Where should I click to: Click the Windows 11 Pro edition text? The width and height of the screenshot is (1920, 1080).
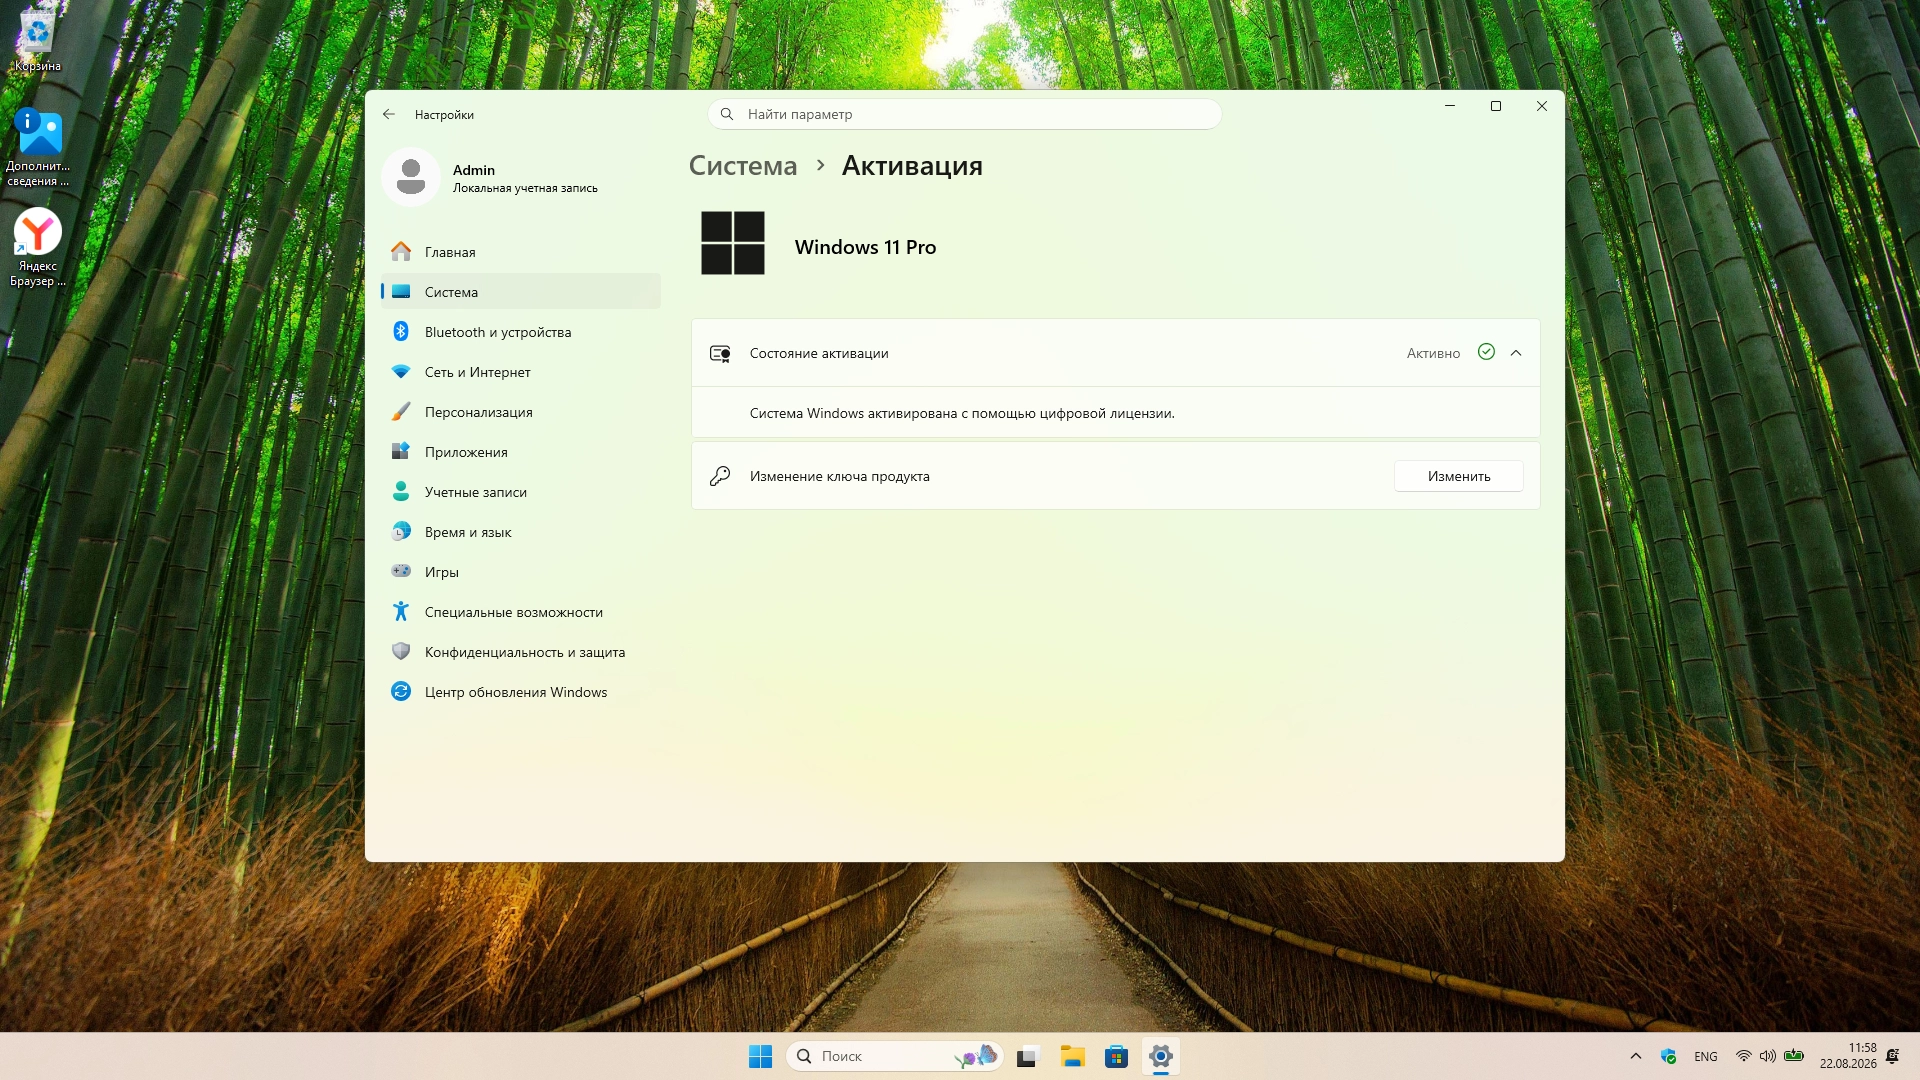865,247
